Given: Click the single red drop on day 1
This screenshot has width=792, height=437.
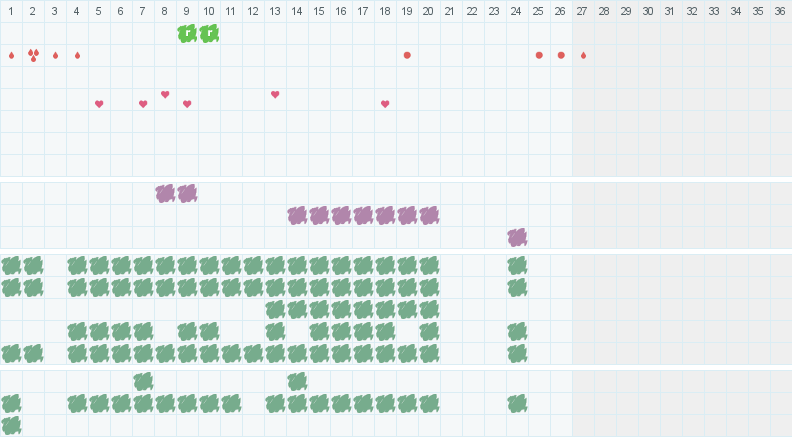Looking at the screenshot, I should (x=11, y=55).
